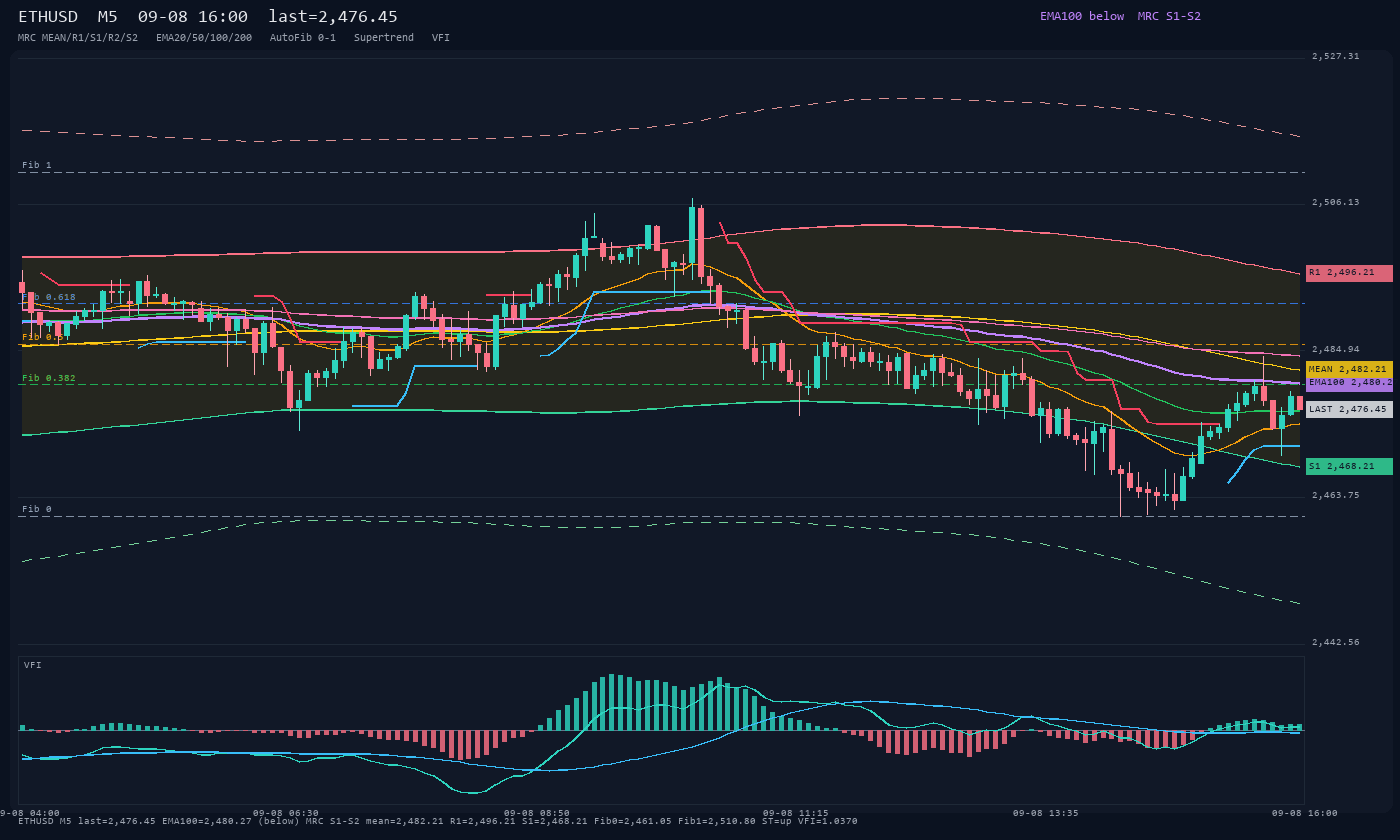This screenshot has height=840, width=1400.
Task: Select the 'MRC S1-S2' zone text
Action: 1169,16
